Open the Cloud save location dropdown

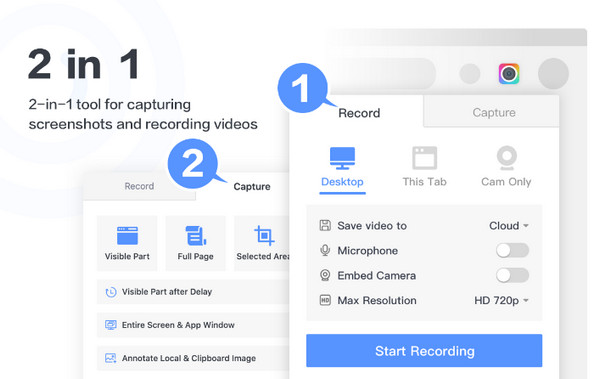coord(509,225)
